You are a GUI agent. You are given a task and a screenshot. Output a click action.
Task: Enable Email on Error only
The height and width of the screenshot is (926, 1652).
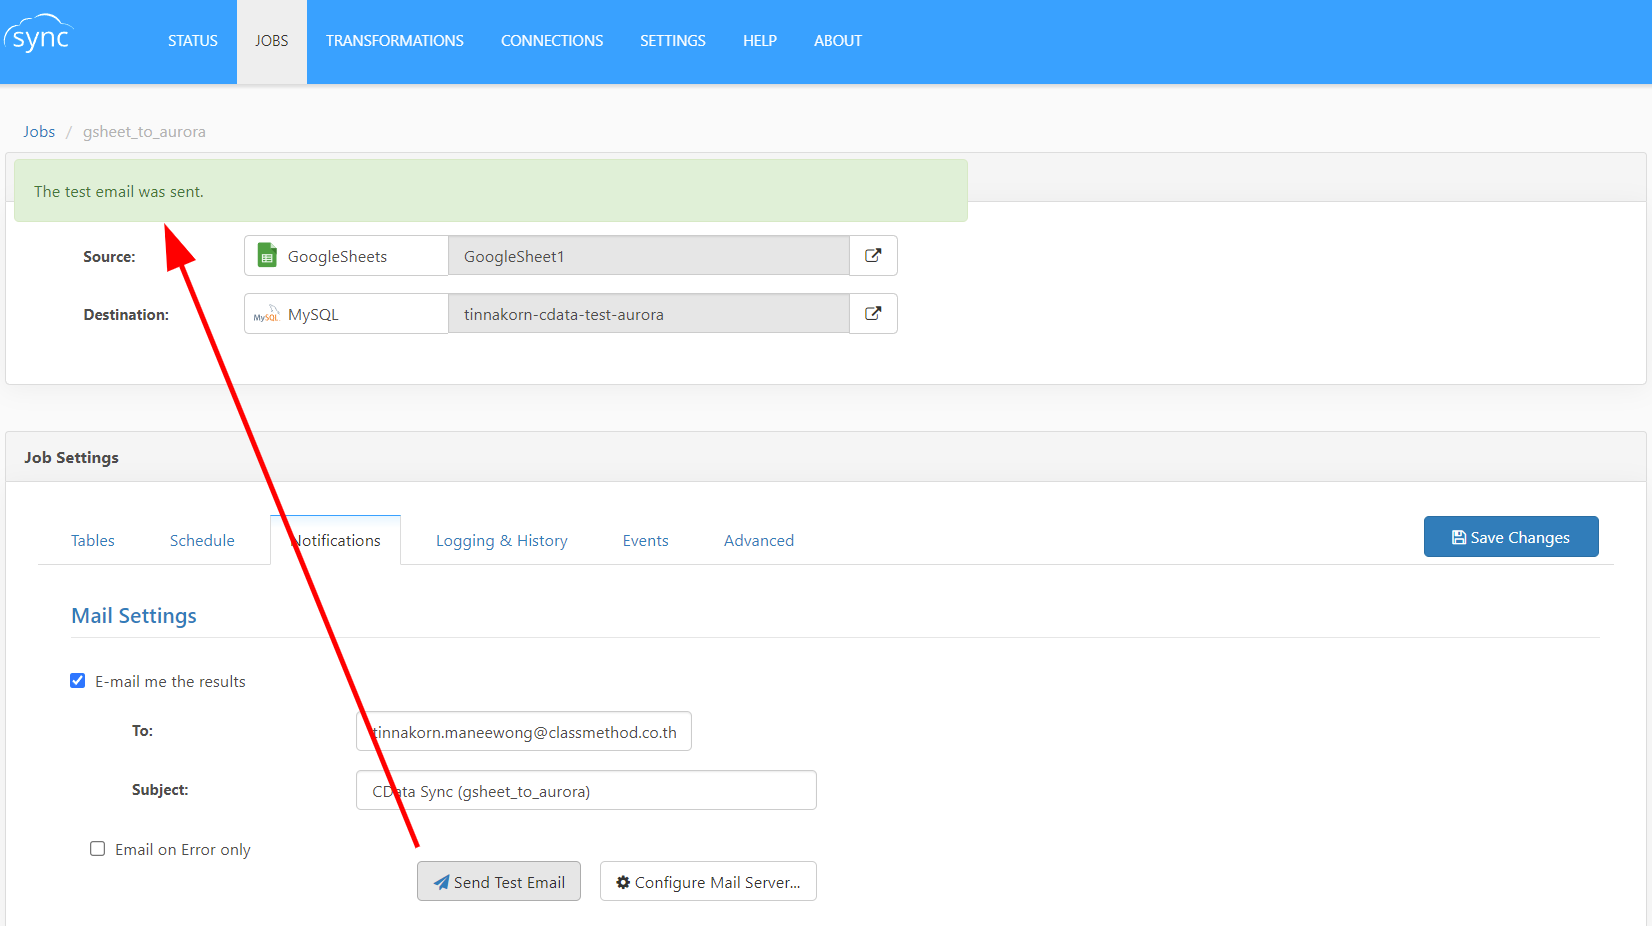pos(97,848)
